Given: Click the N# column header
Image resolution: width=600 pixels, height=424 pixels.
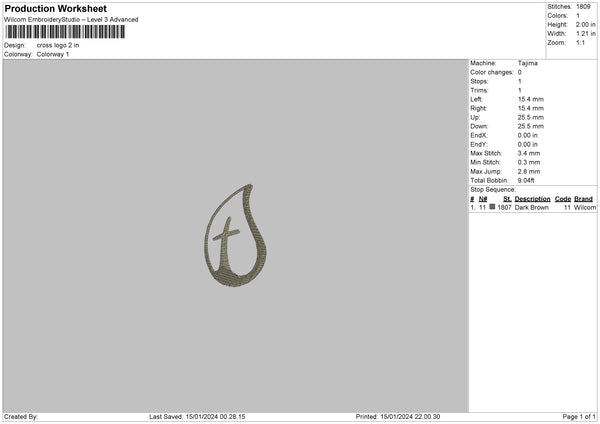Looking at the screenshot, I should [483, 199].
